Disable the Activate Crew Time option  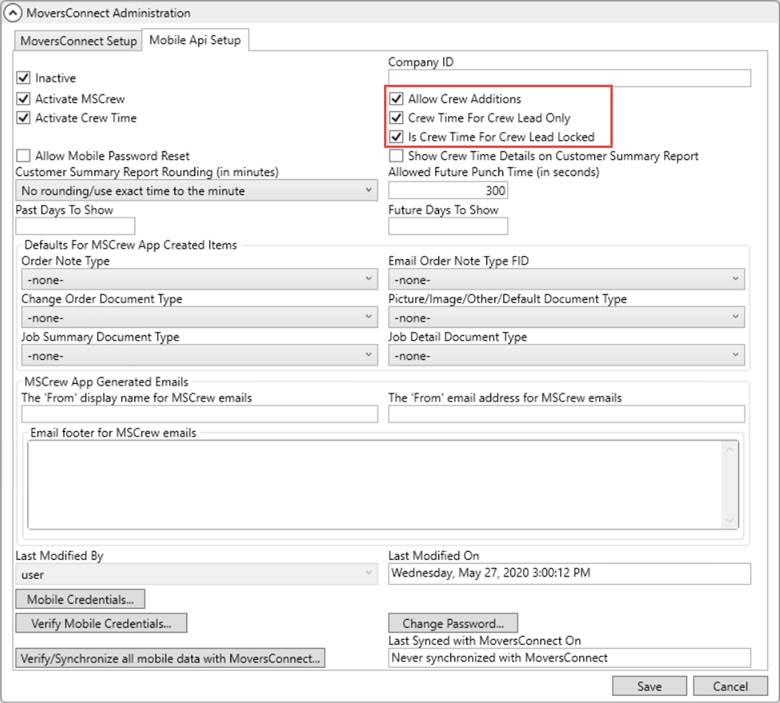click(x=24, y=118)
